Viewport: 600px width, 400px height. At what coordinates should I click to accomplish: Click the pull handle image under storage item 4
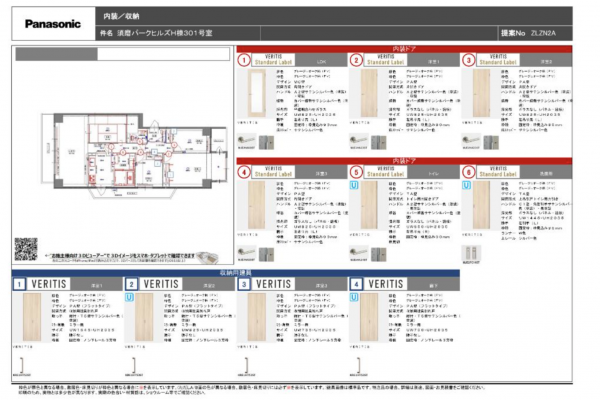[x=359, y=365]
